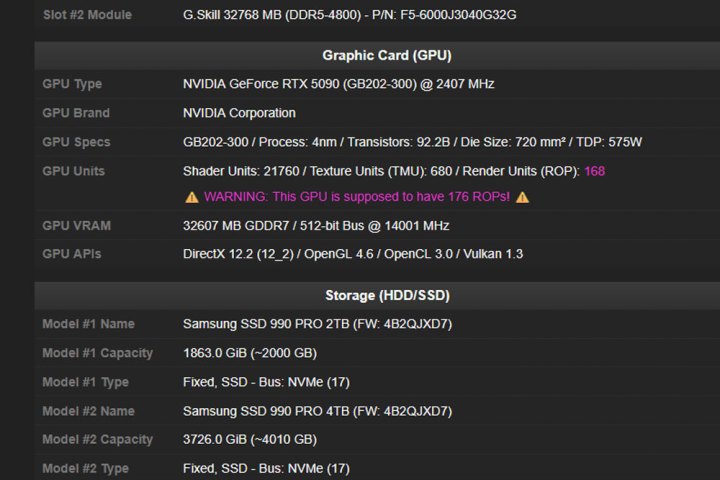Click the NVIDIA GeForce RTX 5090 value
The width and height of the screenshot is (720, 480).
[x=338, y=84]
